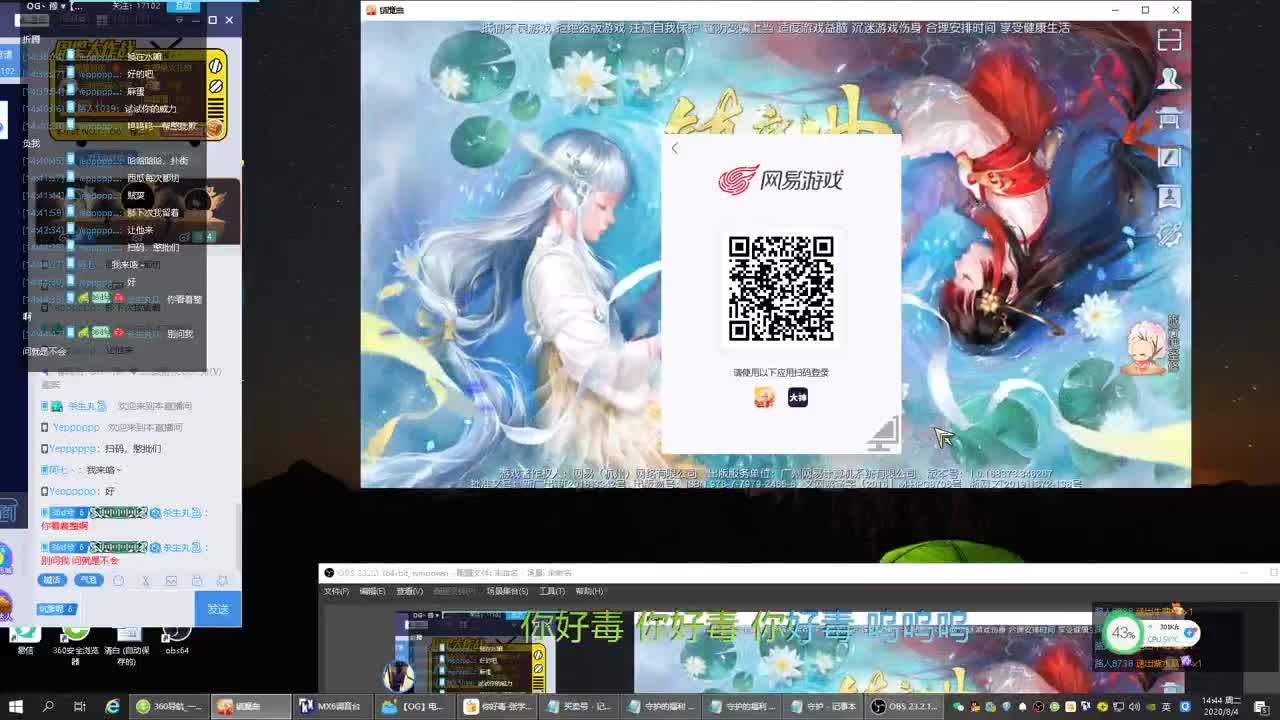This screenshot has width=1280, height=720.
Task: Click the 你看着我啊 red chat message
Action: pos(64,525)
